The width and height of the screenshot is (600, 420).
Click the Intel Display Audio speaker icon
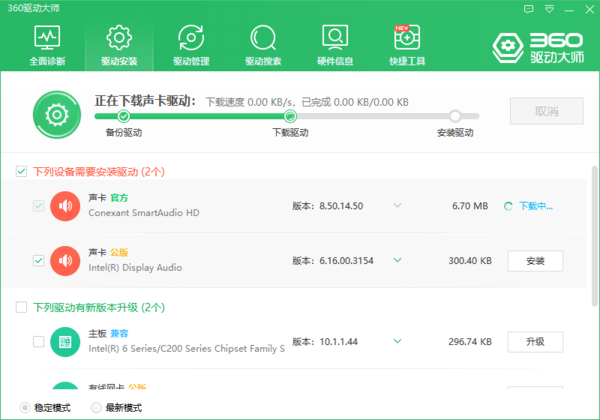pyautogui.click(x=65, y=260)
